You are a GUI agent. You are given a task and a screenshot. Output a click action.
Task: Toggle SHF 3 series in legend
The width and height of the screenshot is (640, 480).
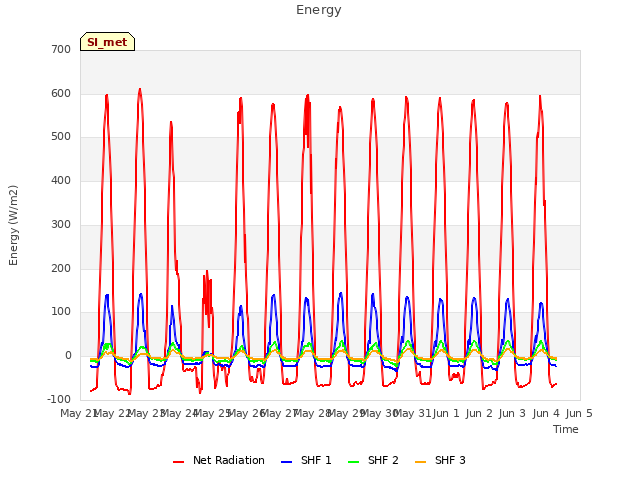(x=440, y=460)
